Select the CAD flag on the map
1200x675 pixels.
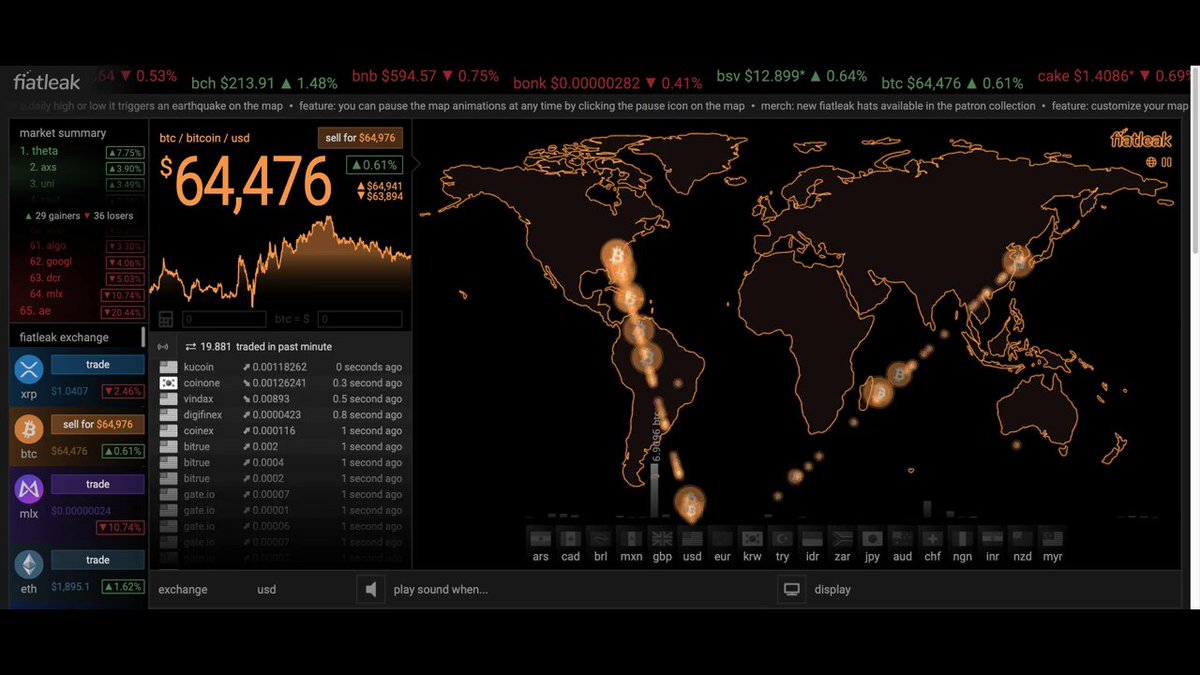(570, 538)
